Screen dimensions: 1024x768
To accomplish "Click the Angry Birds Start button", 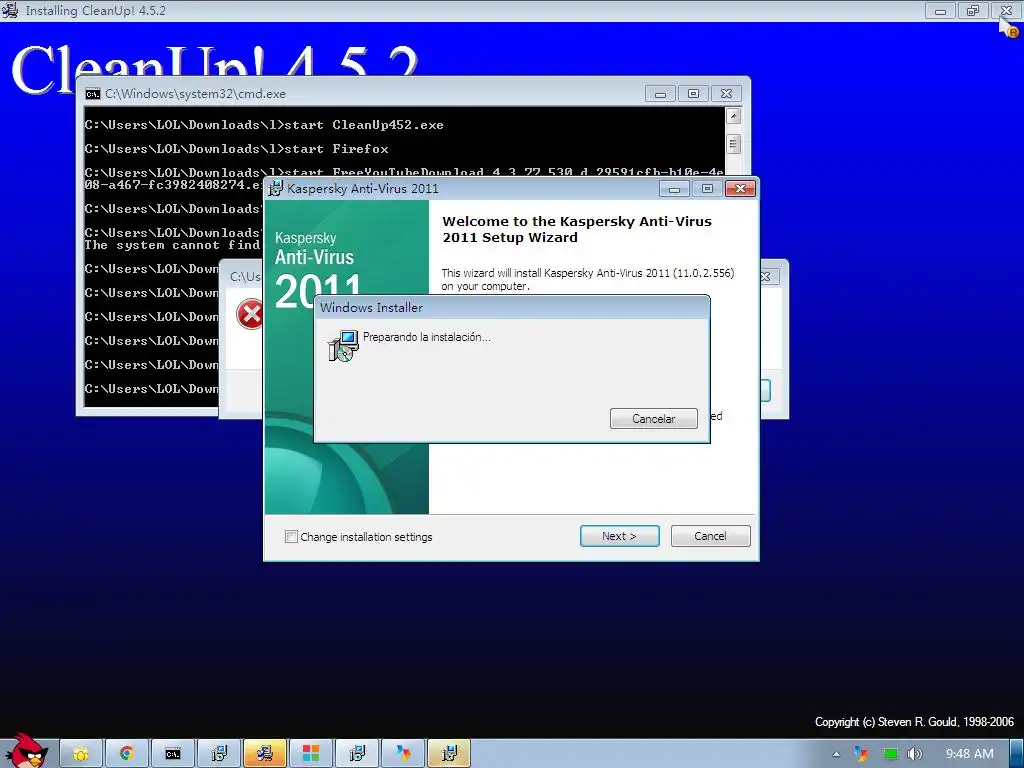I will coord(26,751).
